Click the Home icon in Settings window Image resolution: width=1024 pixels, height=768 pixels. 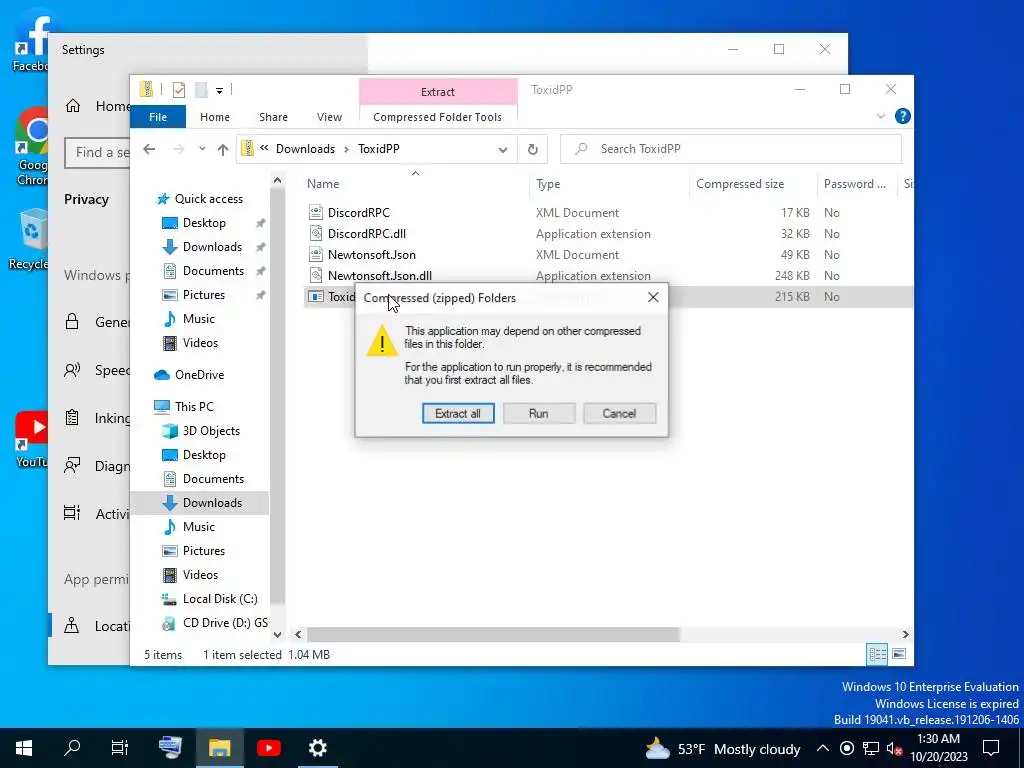(x=72, y=106)
